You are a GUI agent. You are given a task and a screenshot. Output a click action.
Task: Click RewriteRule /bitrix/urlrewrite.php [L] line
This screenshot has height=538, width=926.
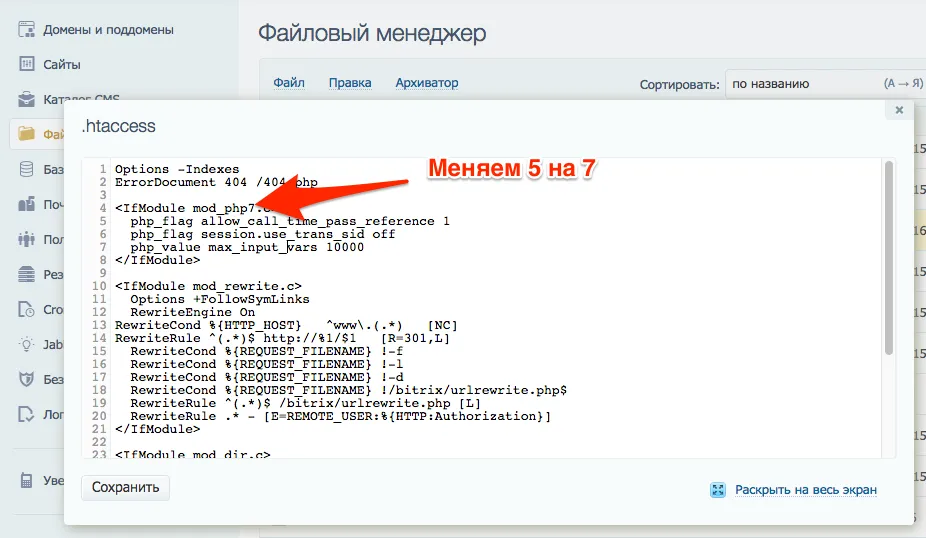305,403
